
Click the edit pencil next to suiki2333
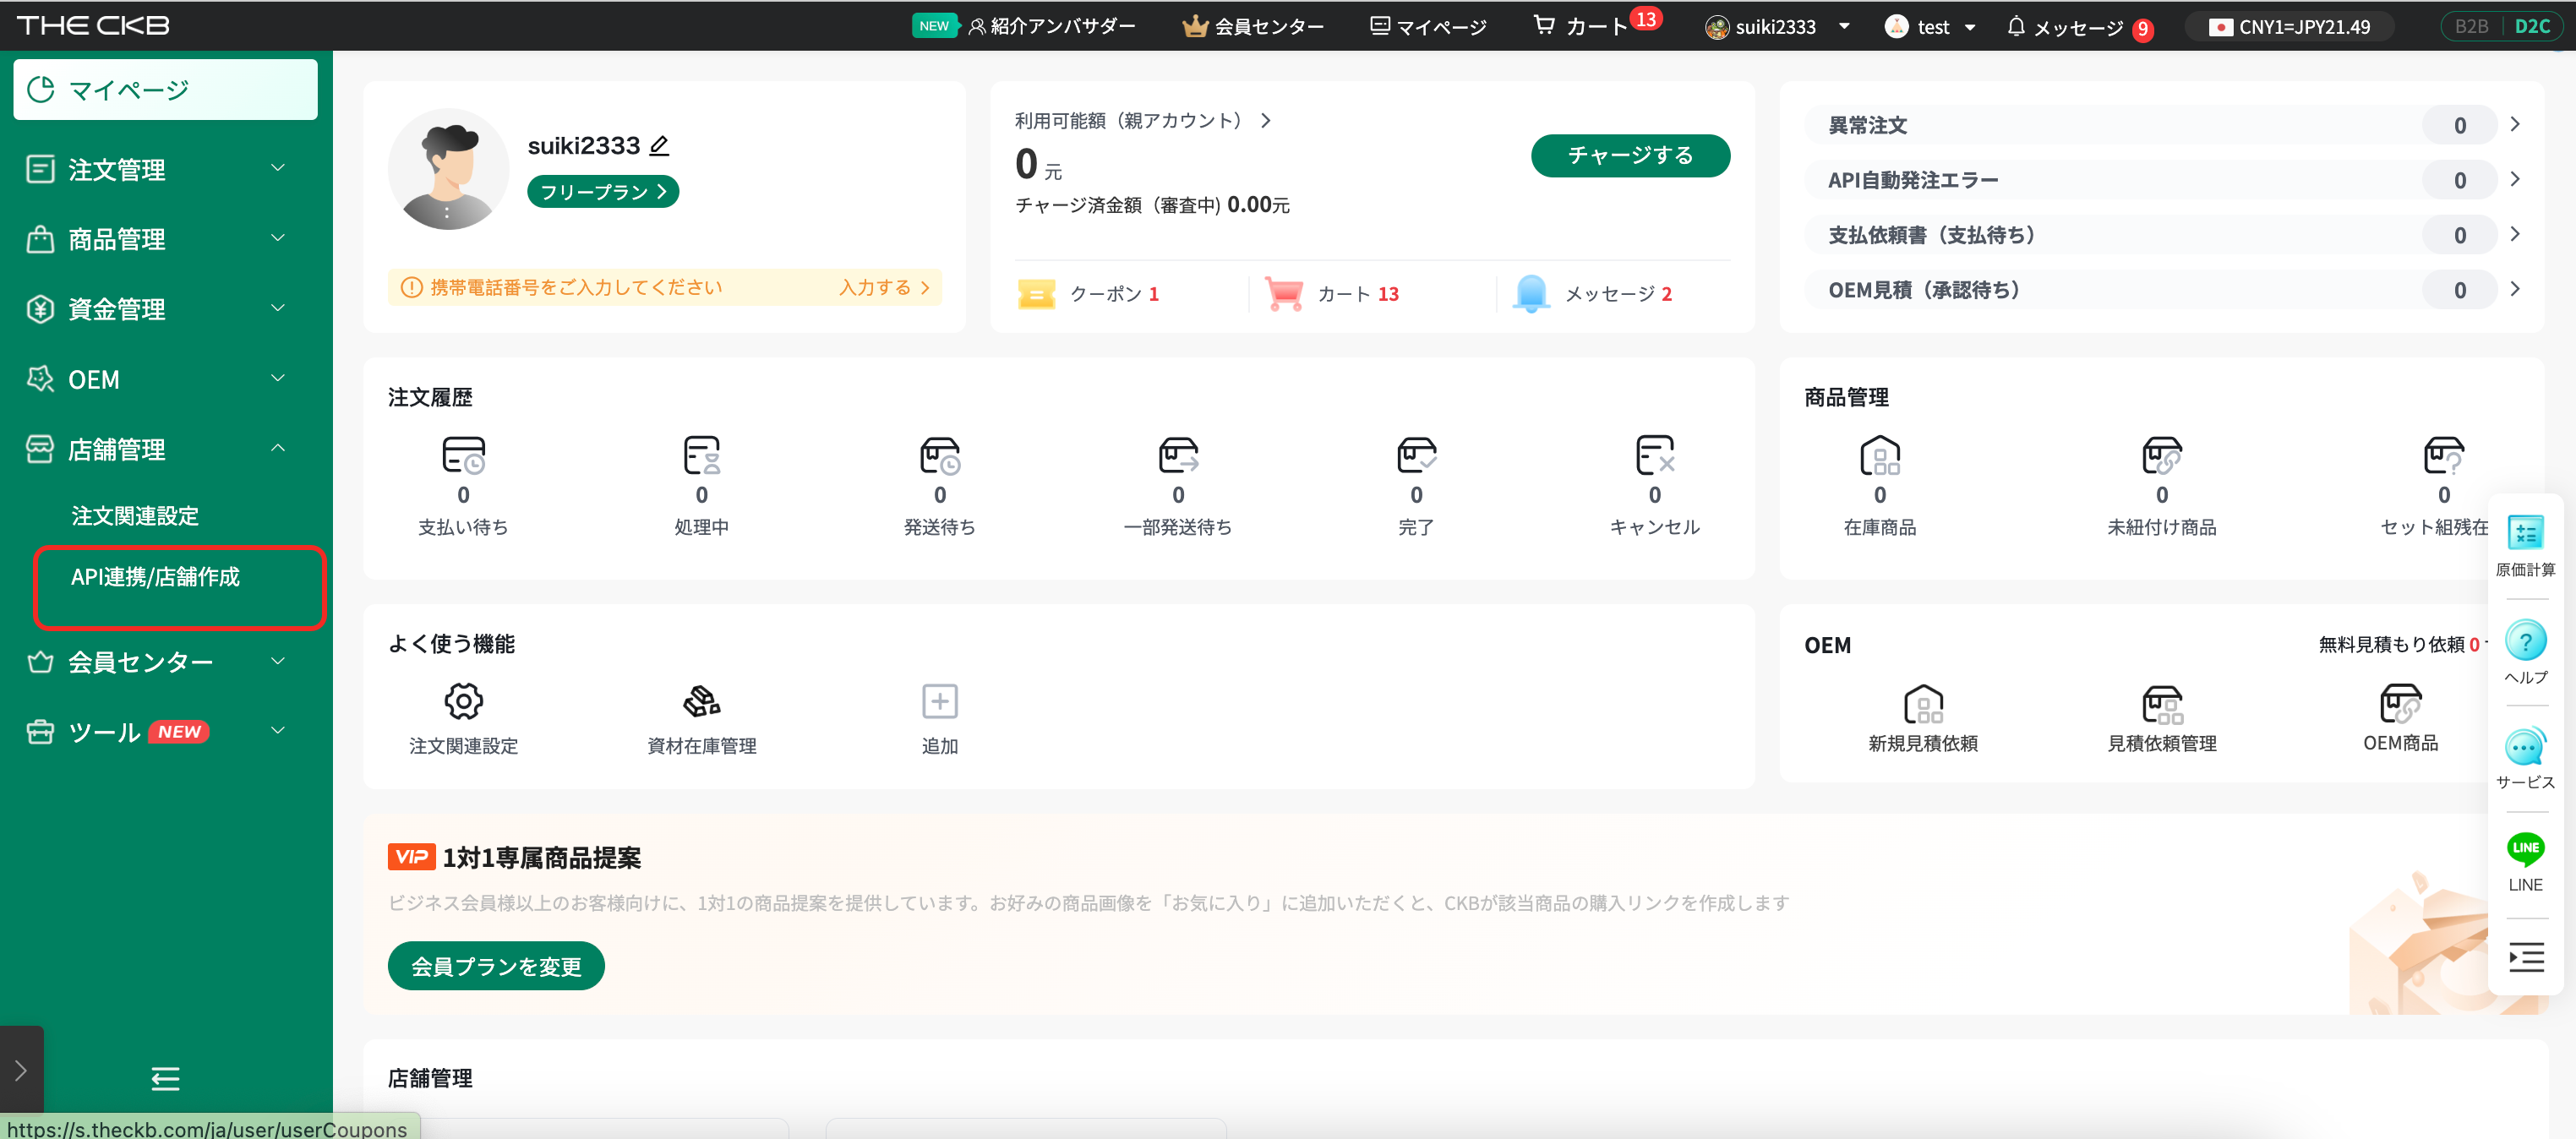pos(658,146)
